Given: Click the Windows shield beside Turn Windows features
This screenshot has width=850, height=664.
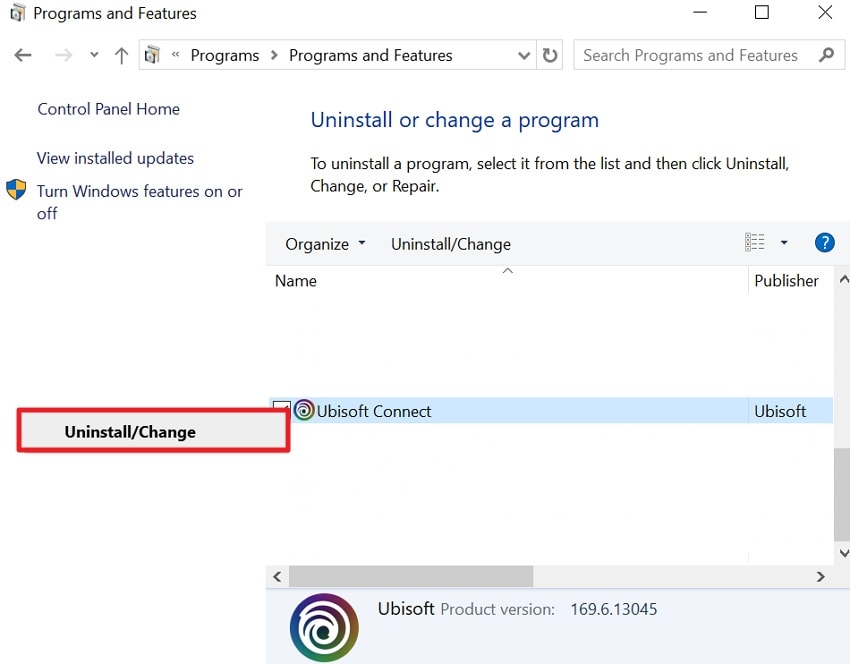Looking at the screenshot, I should point(16,190).
